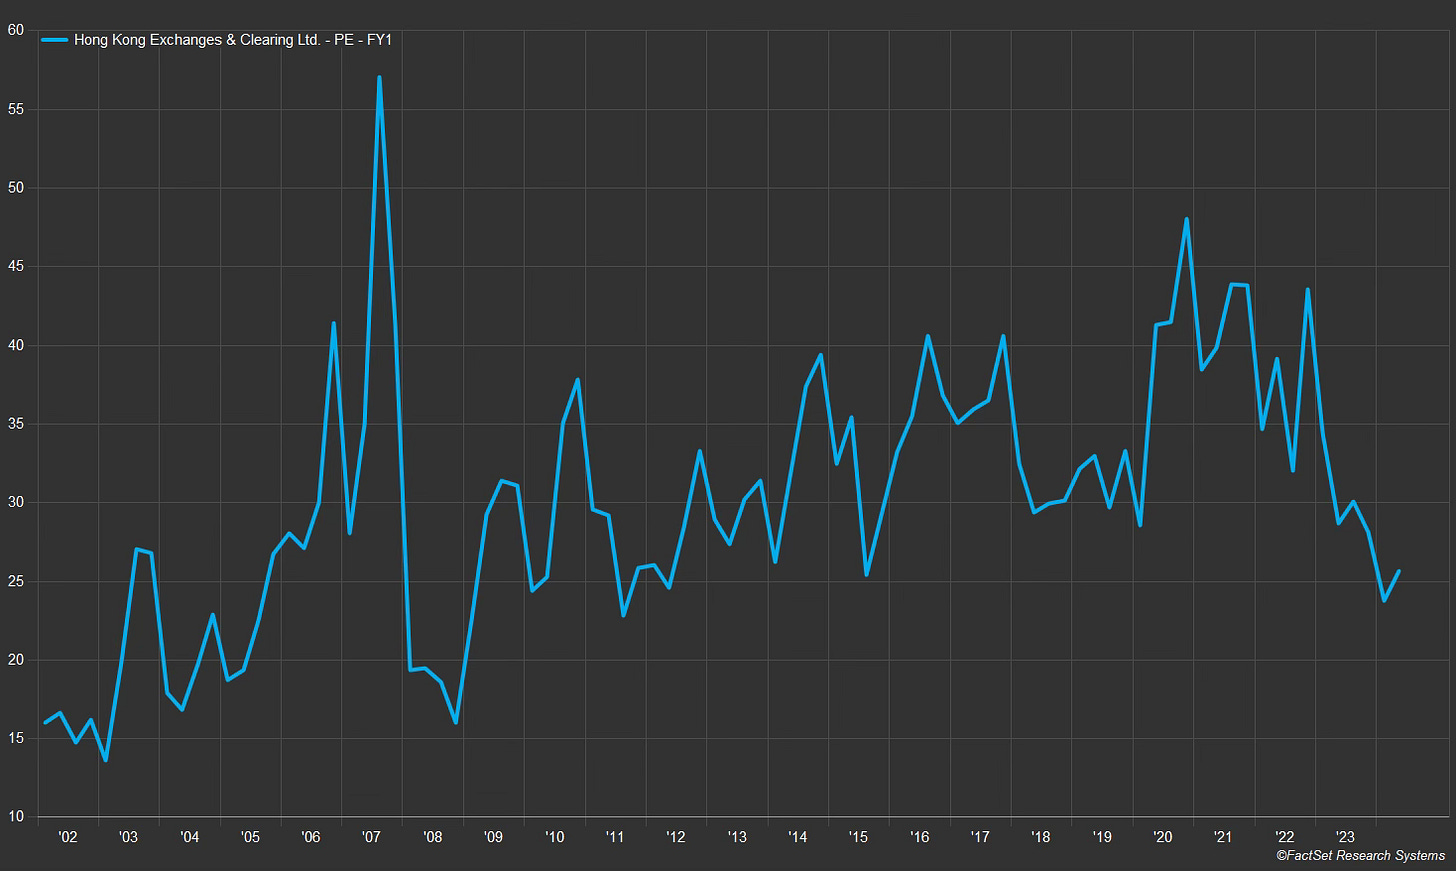This screenshot has width=1456, height=871.
Task: Click the '08 x-axis year label
Action: [x=432, y=837]
